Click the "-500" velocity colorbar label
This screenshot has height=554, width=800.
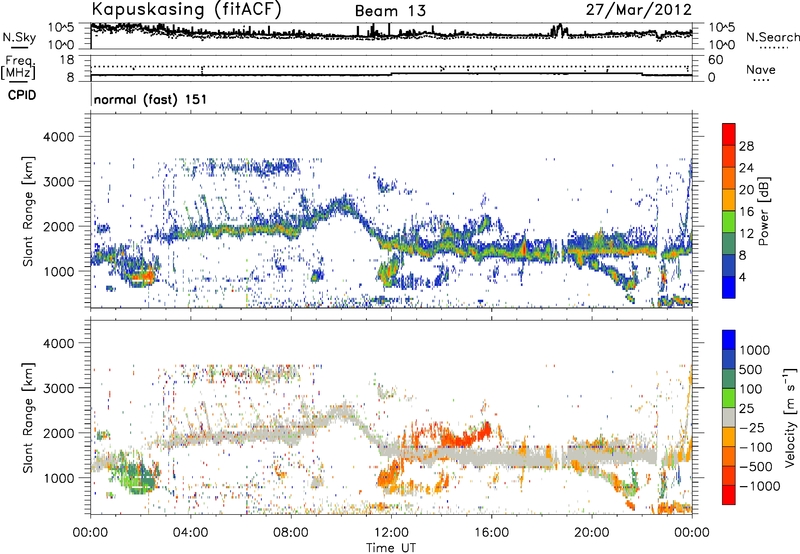(x=756, y=467)
